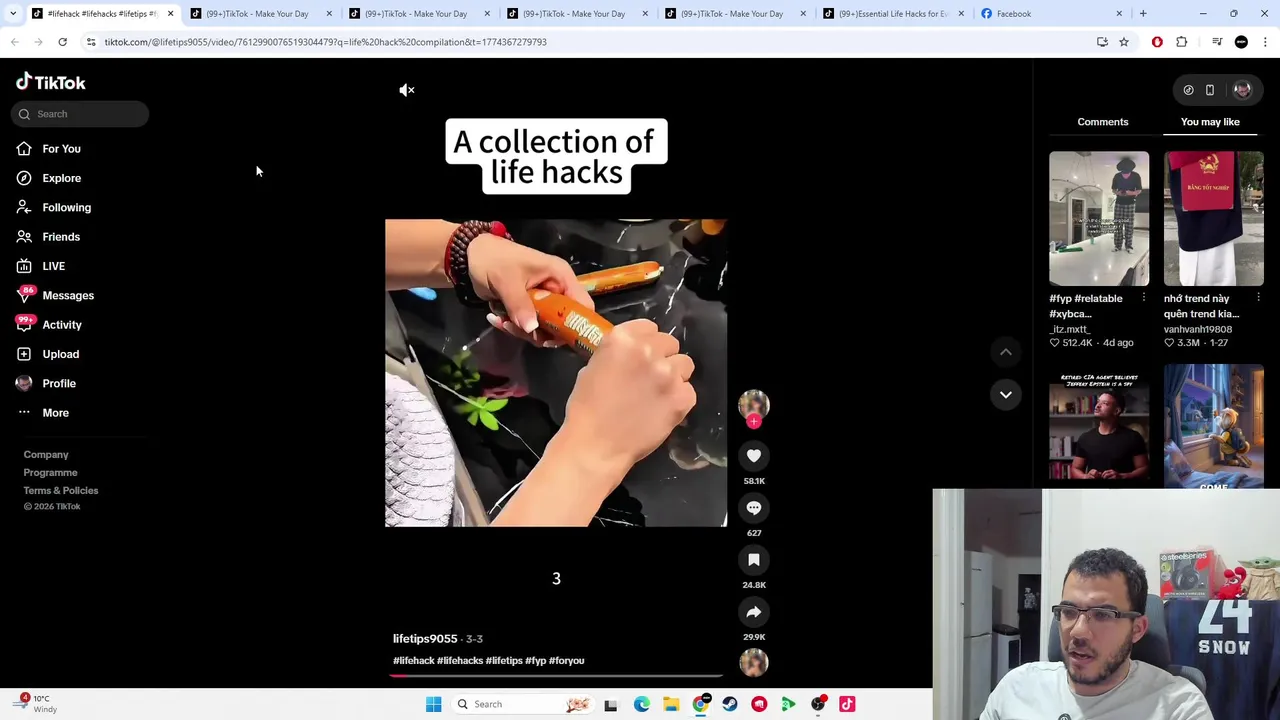Click the #lifehack hashtag
1280x720 pixels.
pyautogui.click(x=414, y=661)
